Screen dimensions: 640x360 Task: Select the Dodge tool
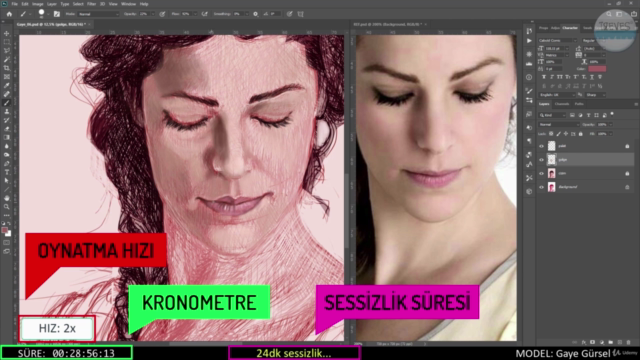coord(7,155)
